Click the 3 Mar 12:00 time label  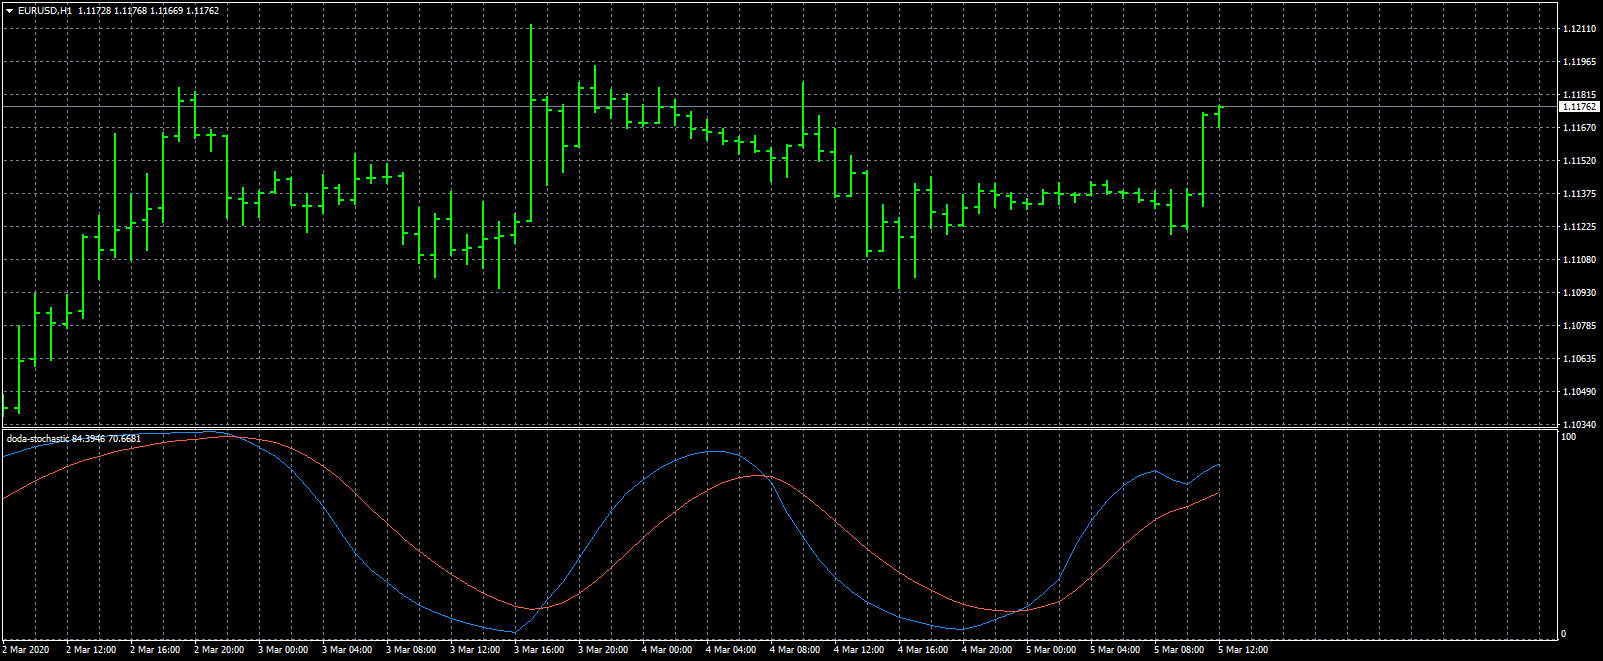475,650
